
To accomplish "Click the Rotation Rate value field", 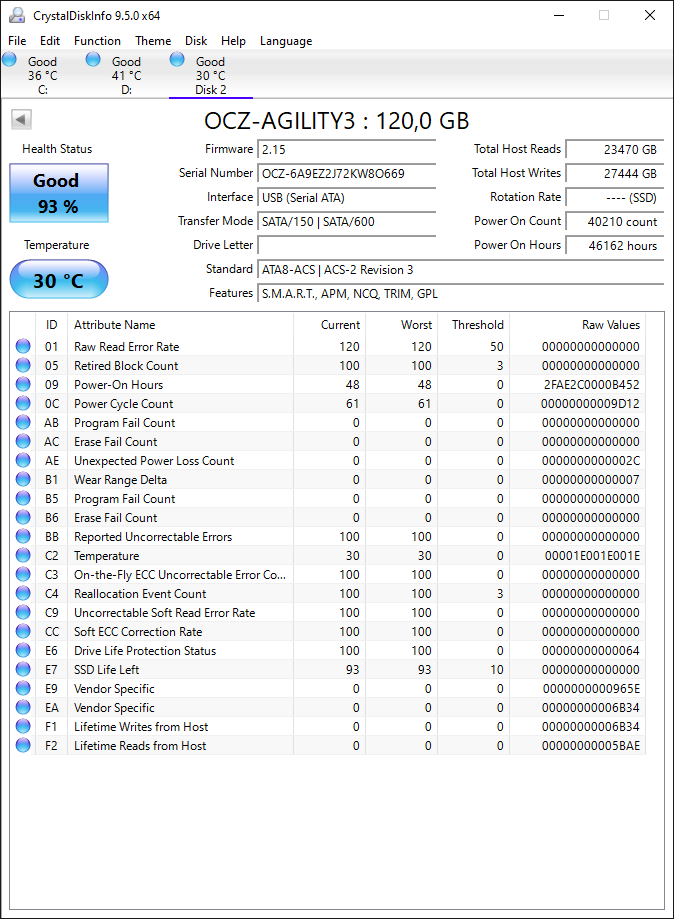I will [615, 197].
